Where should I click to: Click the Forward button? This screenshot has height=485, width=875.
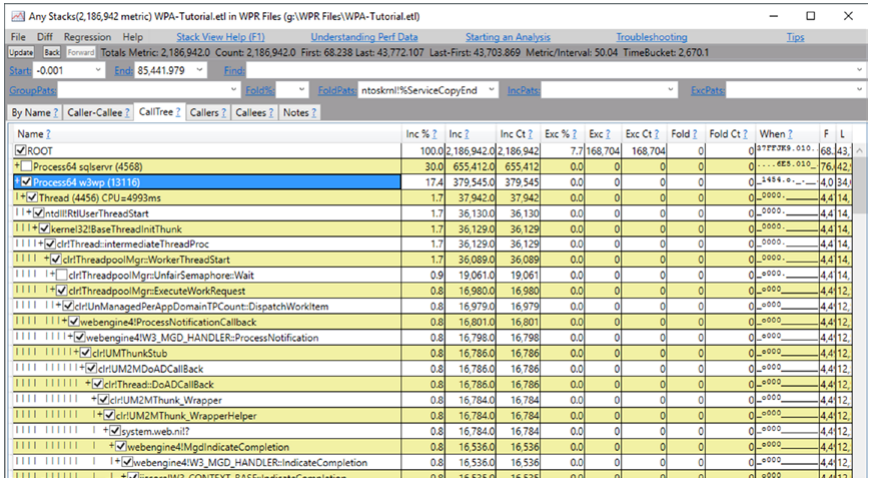click(81, 52)
